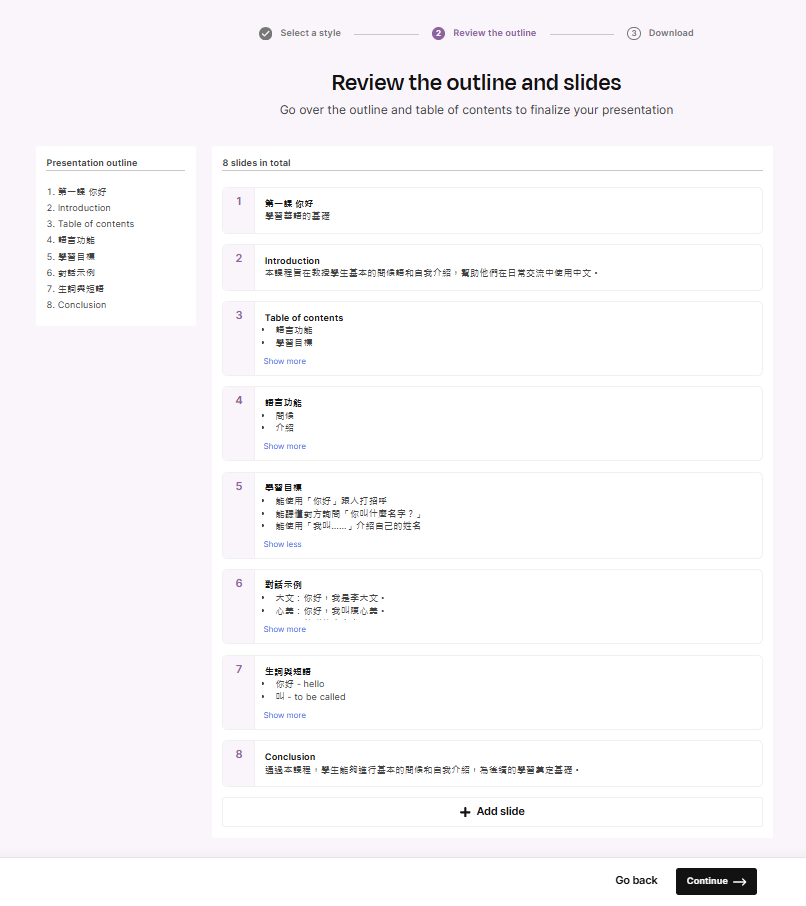Click the number 2 badge on Introduction slide
Screen dimensions: 806x906
[239, 259]
